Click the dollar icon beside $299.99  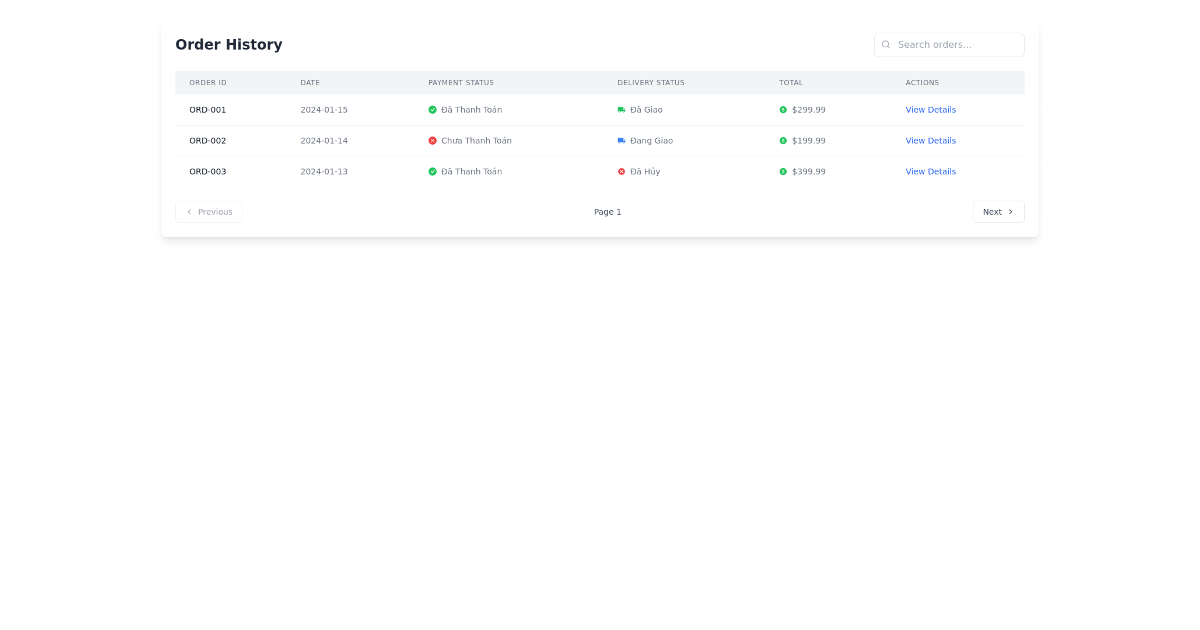783,110
